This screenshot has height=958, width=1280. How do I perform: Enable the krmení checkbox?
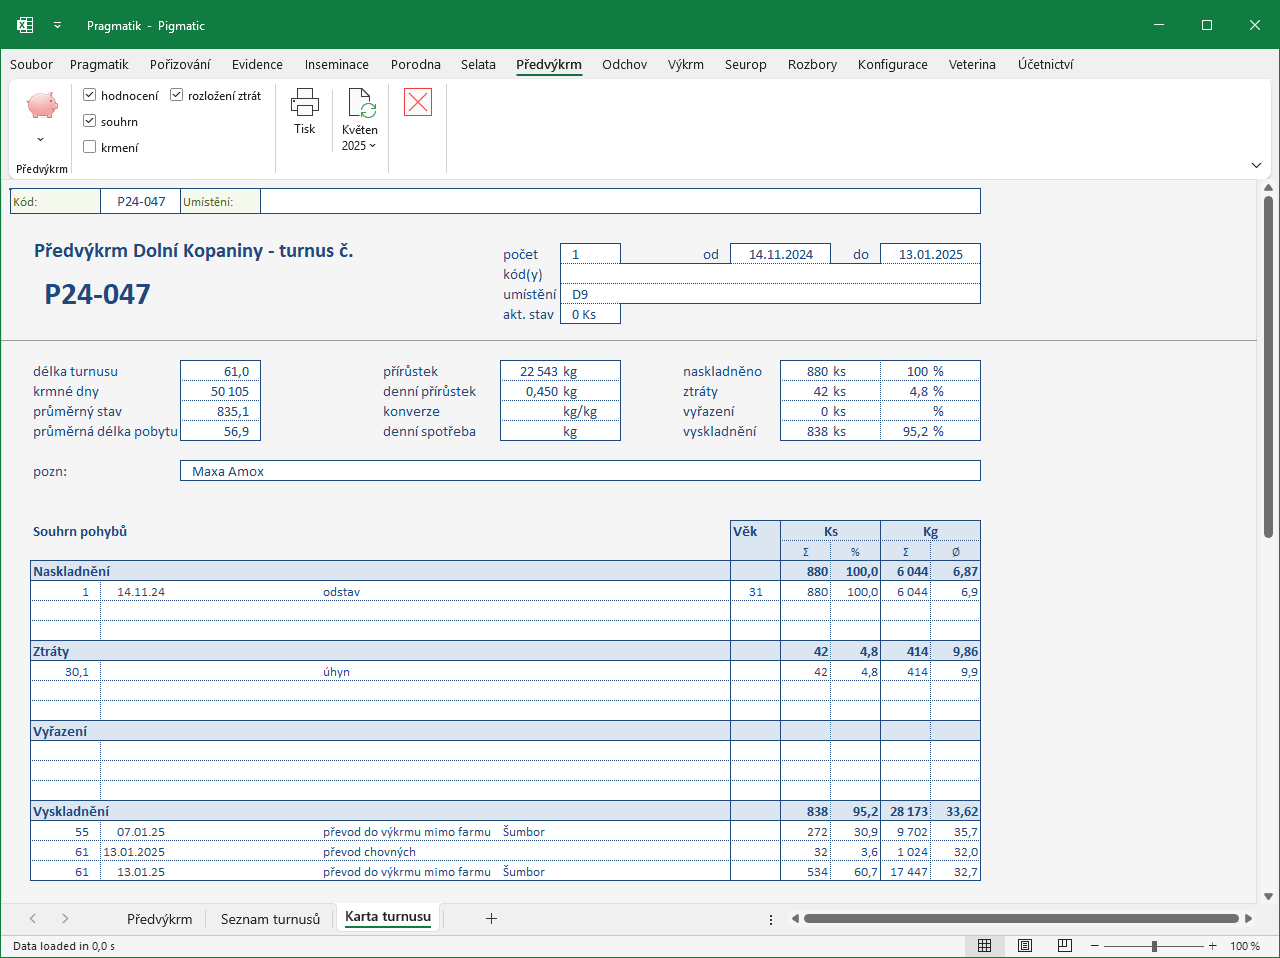(x=89, y=147)
